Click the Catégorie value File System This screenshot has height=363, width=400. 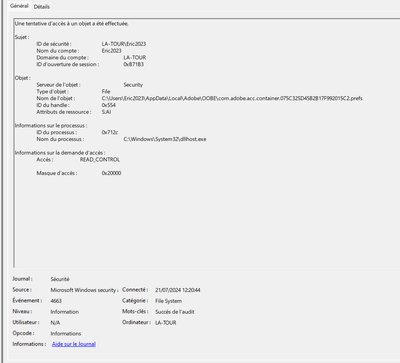coord(168,301)
